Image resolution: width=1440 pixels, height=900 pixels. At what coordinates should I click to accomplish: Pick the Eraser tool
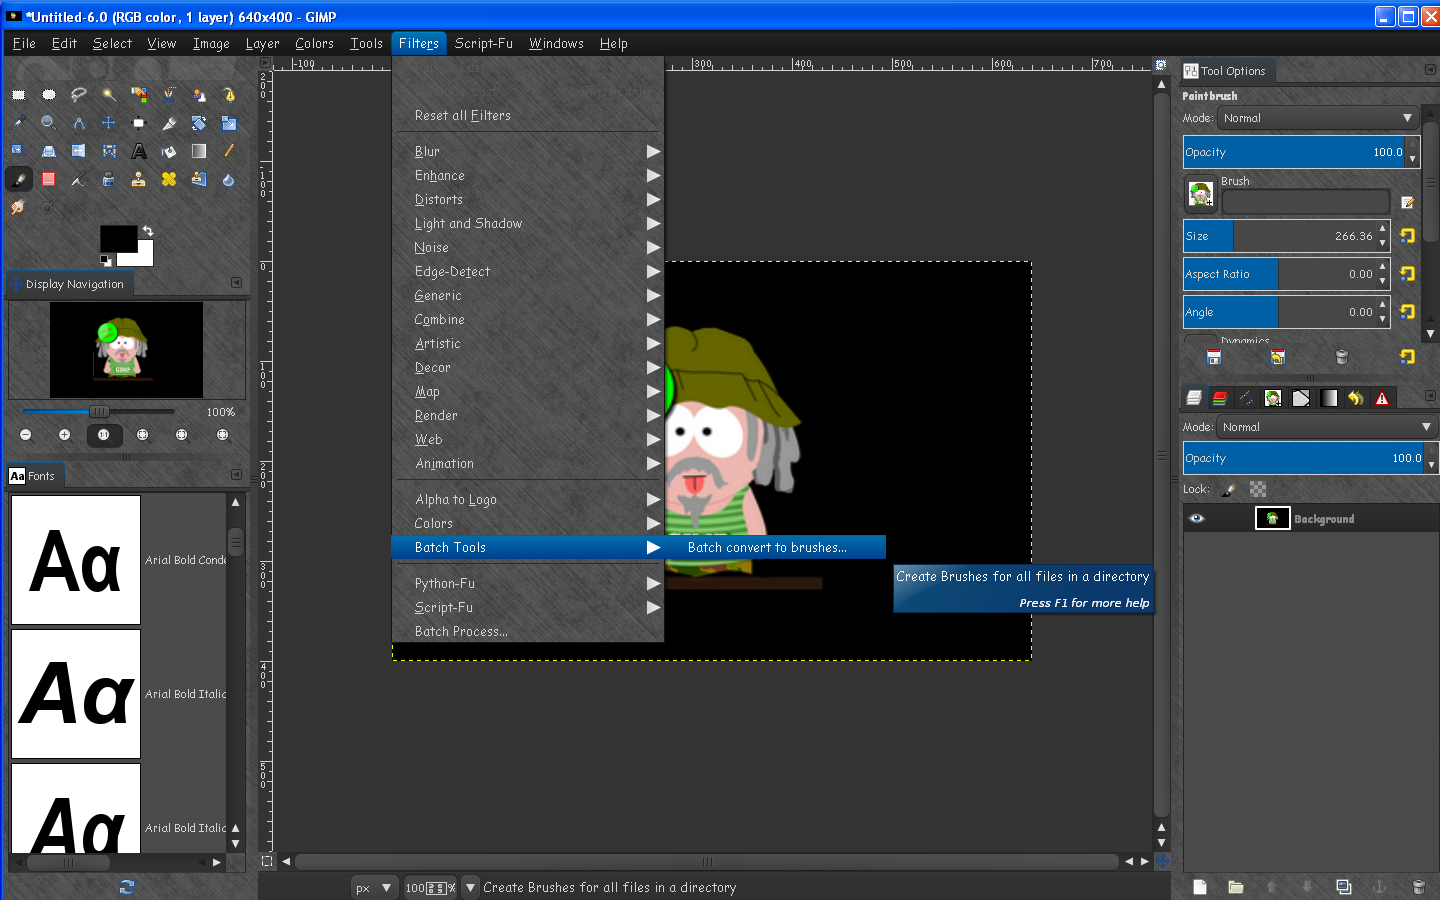coord(48,179)
